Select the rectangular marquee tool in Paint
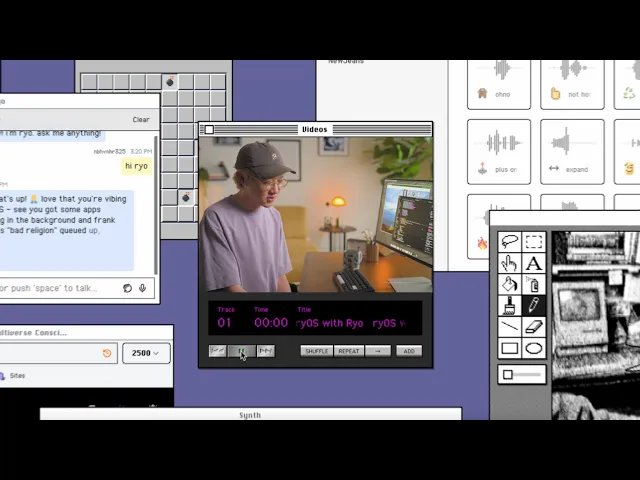Image resolution: width=640 pixels, height=480 pixels. coord(534,242)
